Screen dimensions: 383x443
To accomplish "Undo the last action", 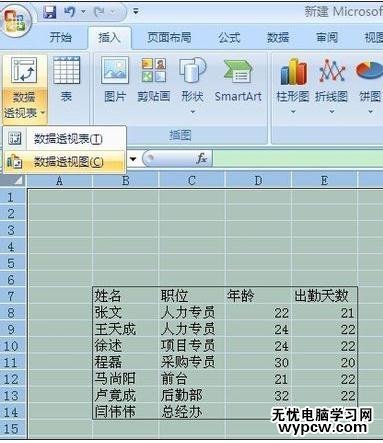I will pyautogui.click(x=70, y=12).
